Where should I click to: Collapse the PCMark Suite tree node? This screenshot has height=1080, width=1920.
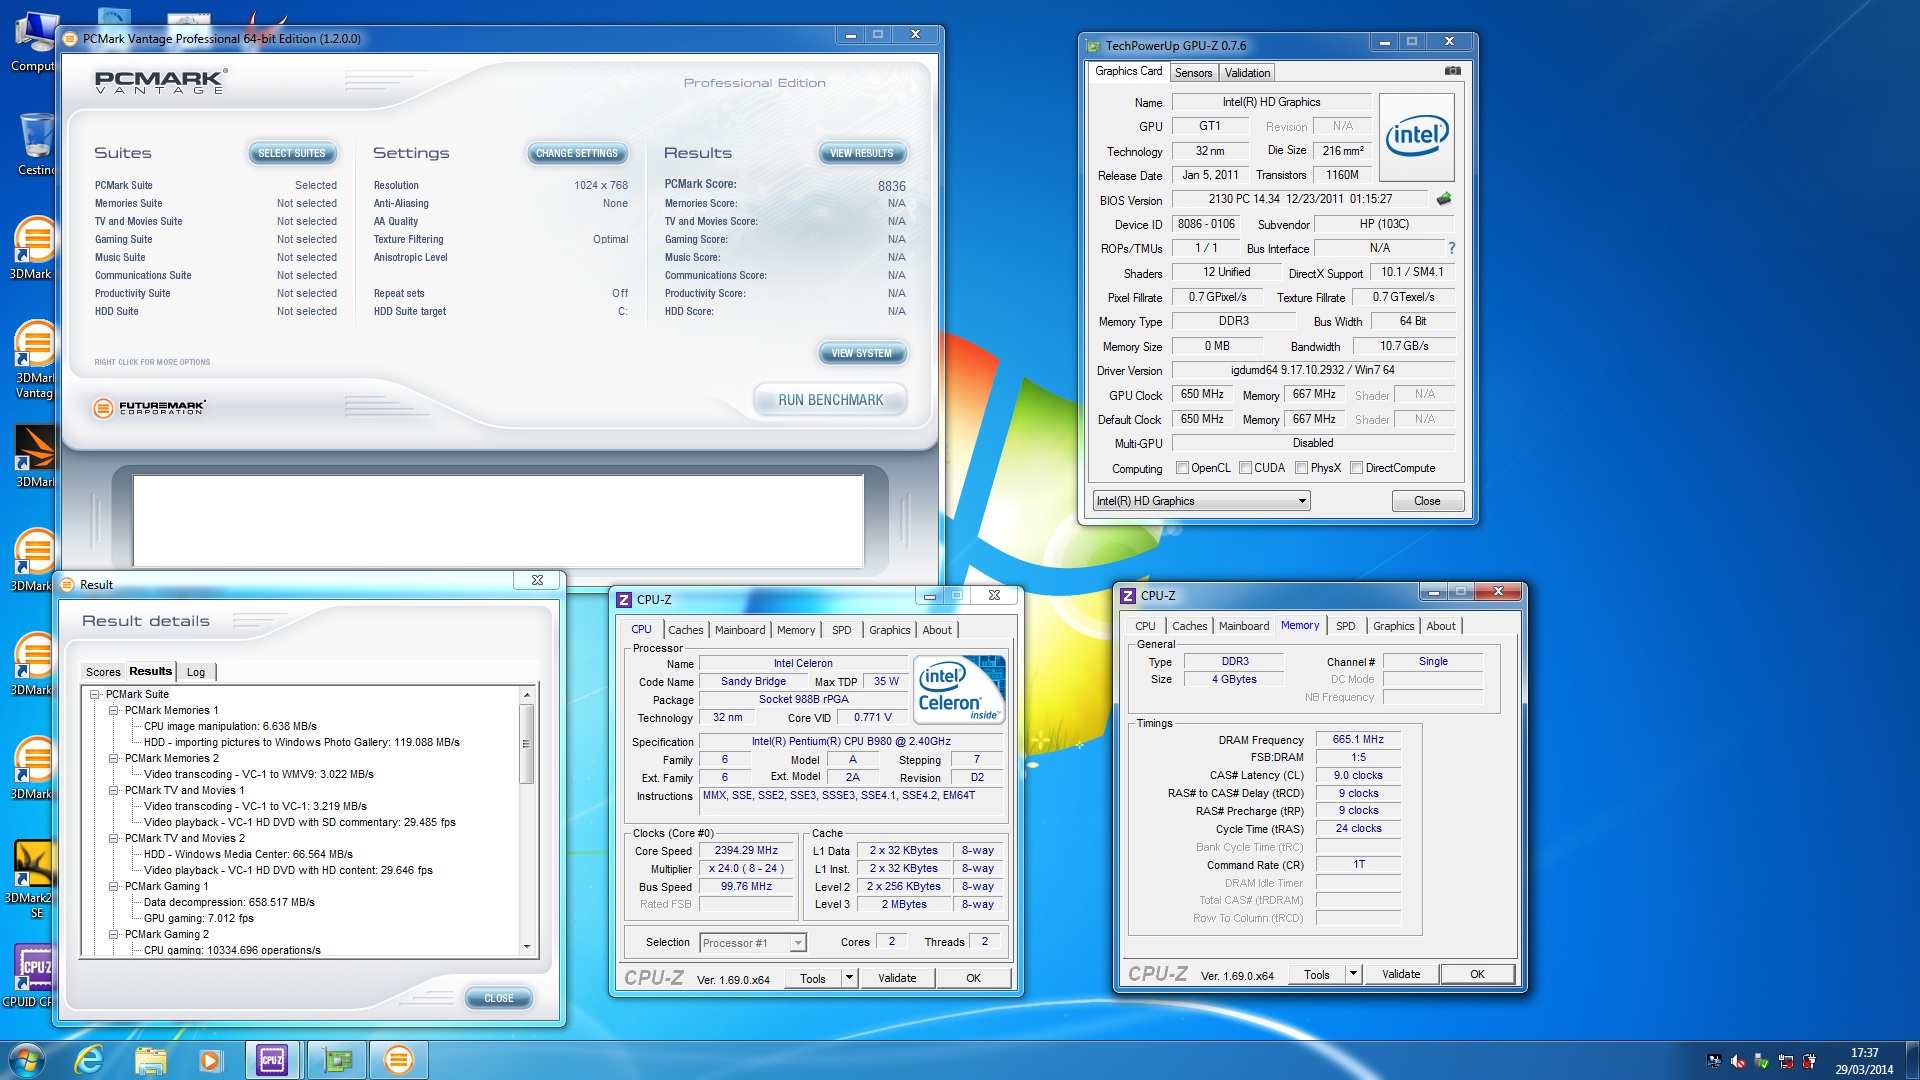click(x=95, y=694)
